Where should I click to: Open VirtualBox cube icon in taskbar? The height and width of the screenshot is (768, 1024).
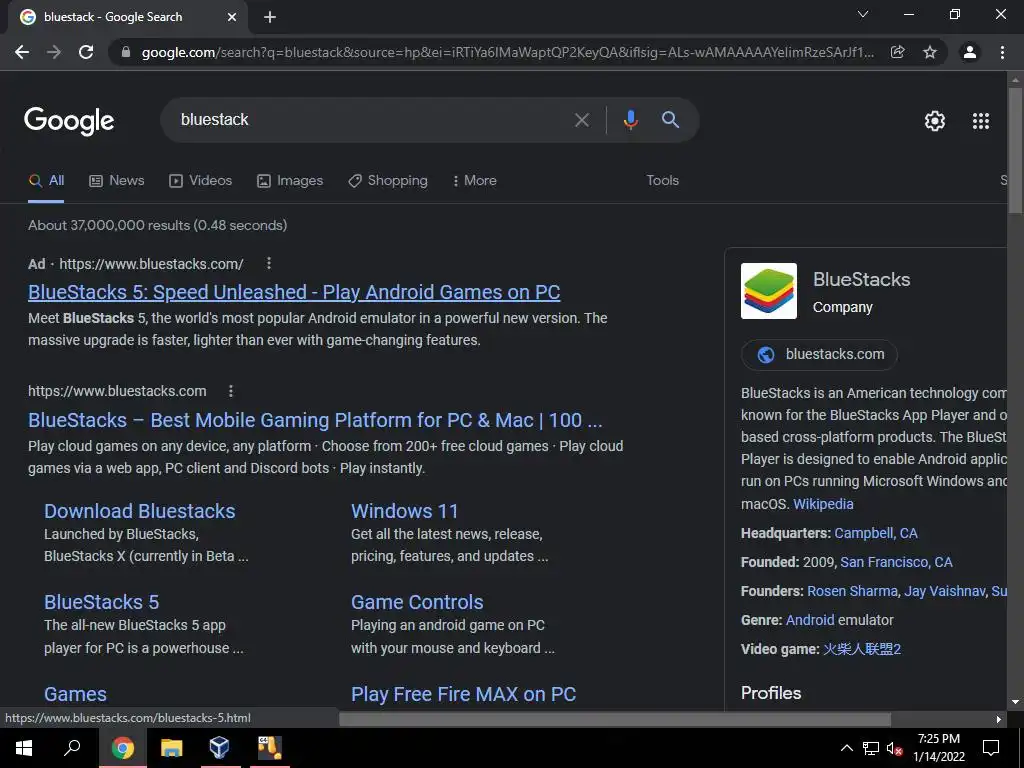[219, 748]
